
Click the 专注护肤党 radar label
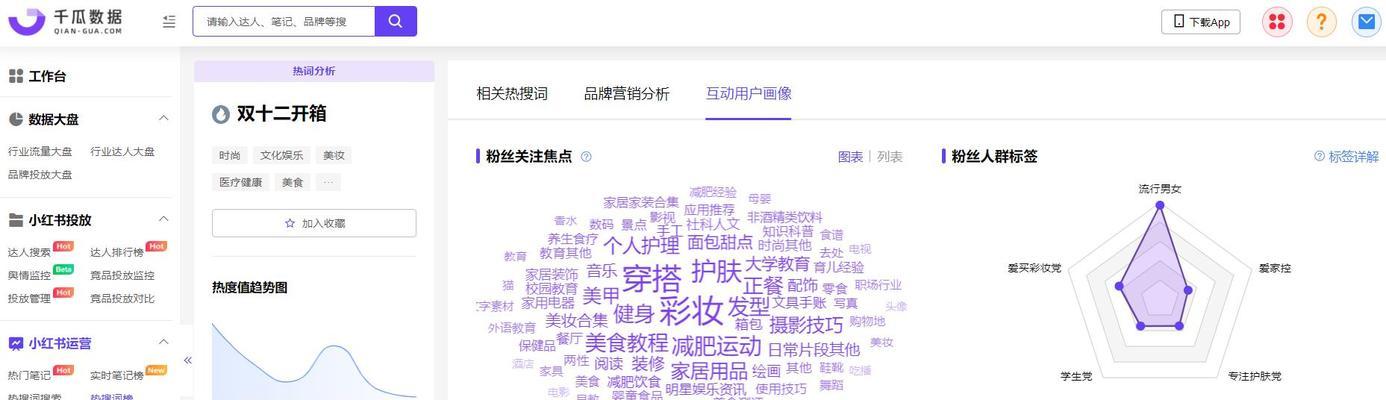1254,376
